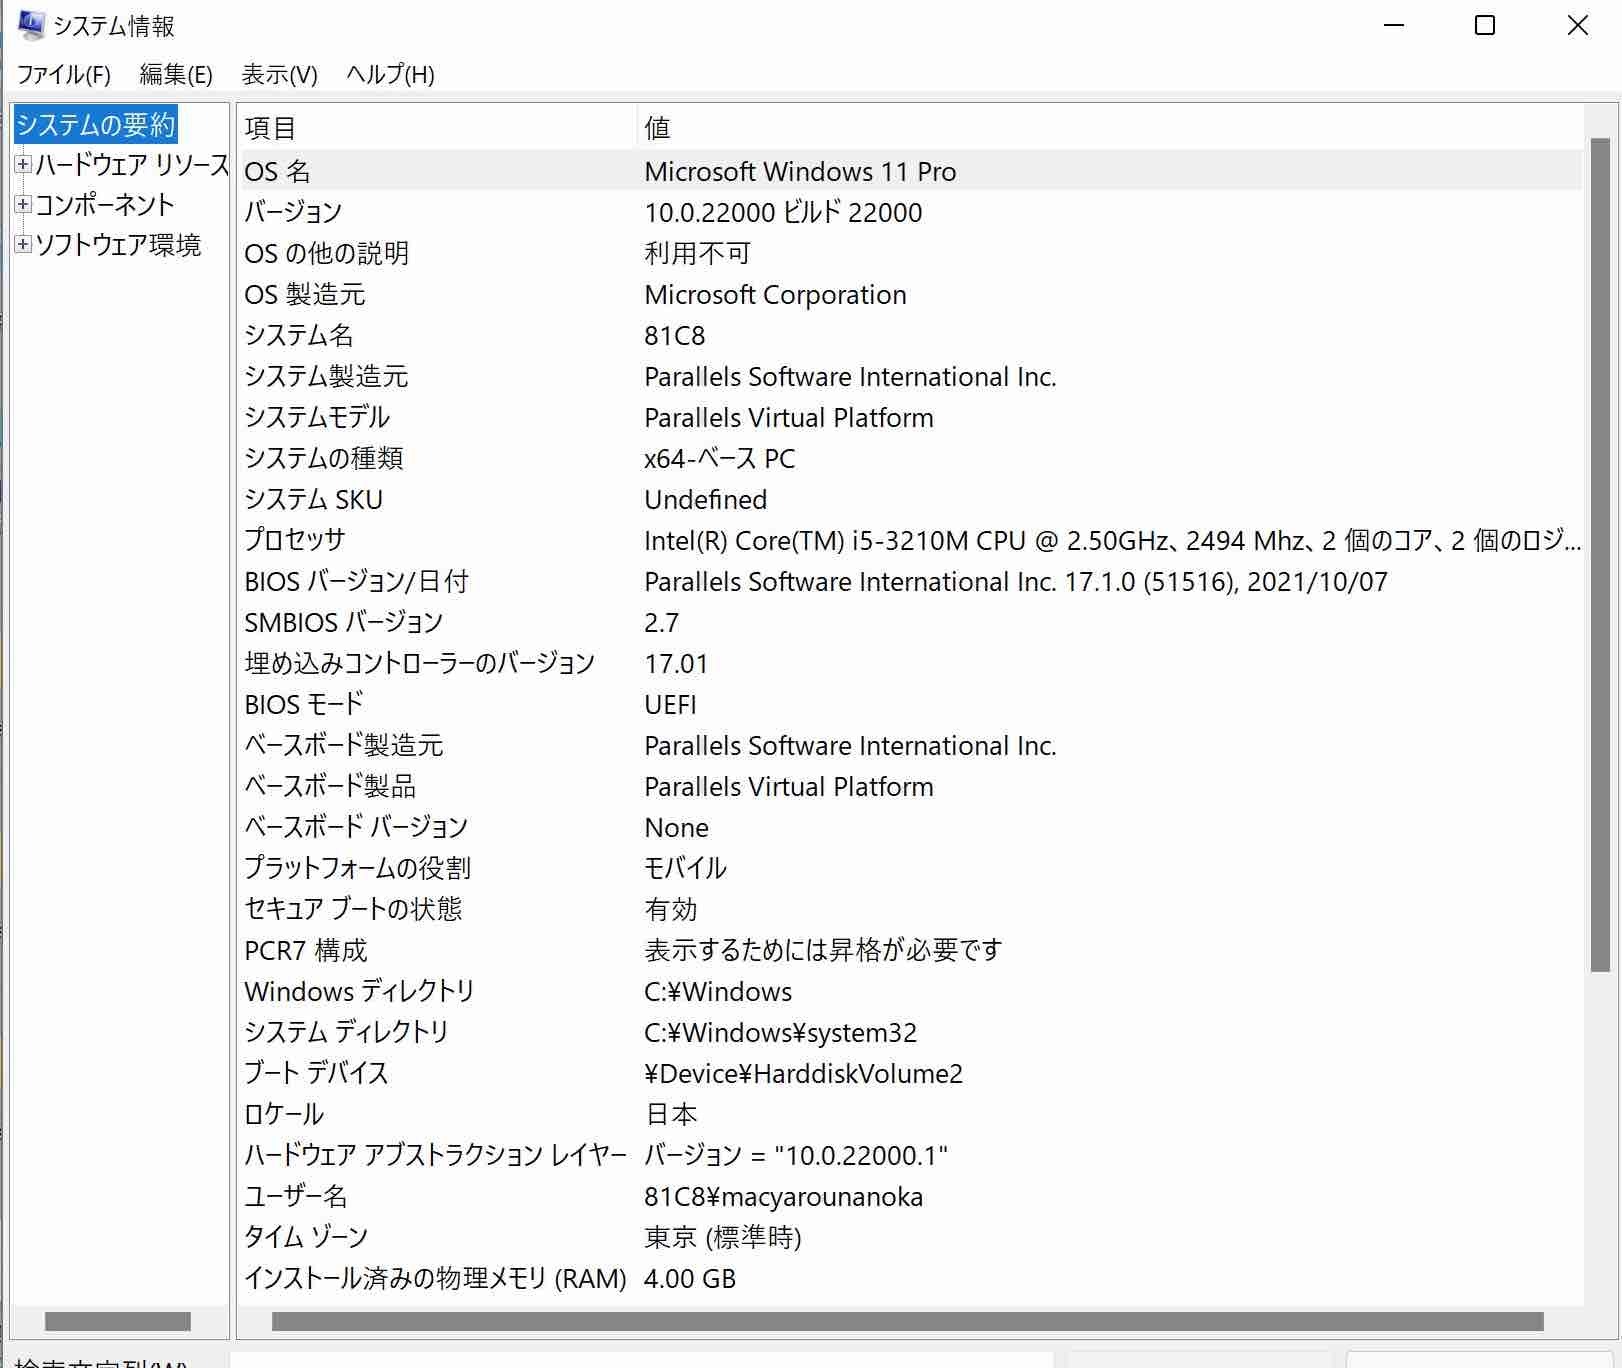
Task: Select ベースボード製品 row
Action: [911, 786]
